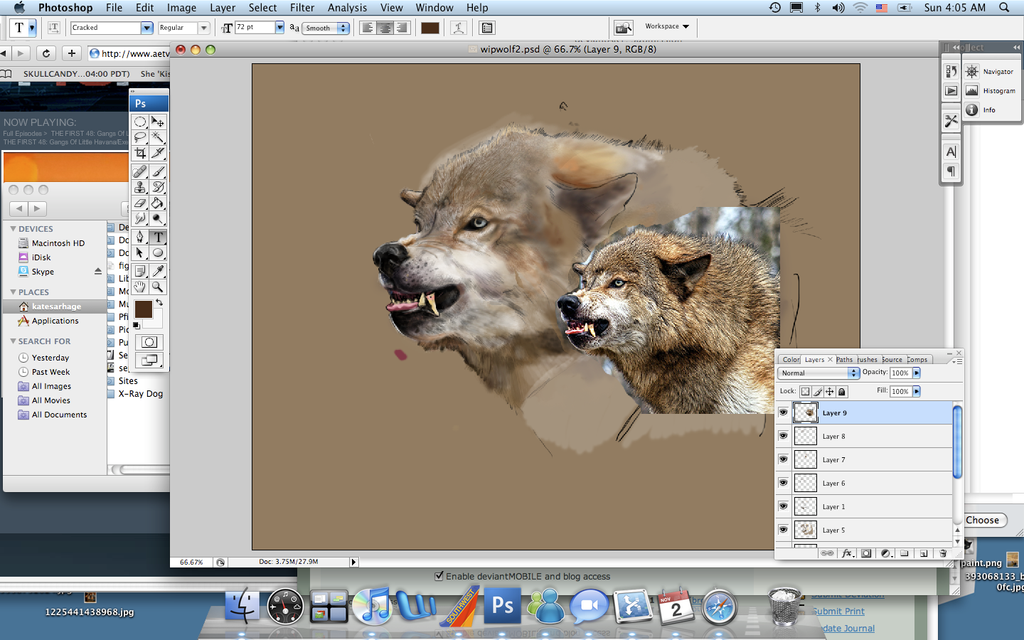
Task: Select the Healing Brush bandage tool
Action: pos(140,171)
